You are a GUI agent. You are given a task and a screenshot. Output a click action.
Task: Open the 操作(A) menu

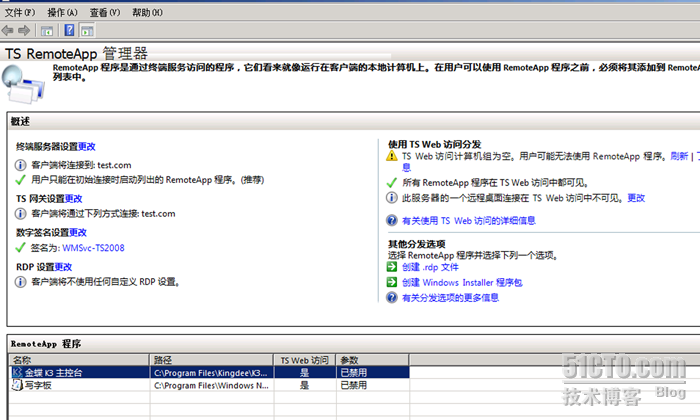[x=62, y=12]
